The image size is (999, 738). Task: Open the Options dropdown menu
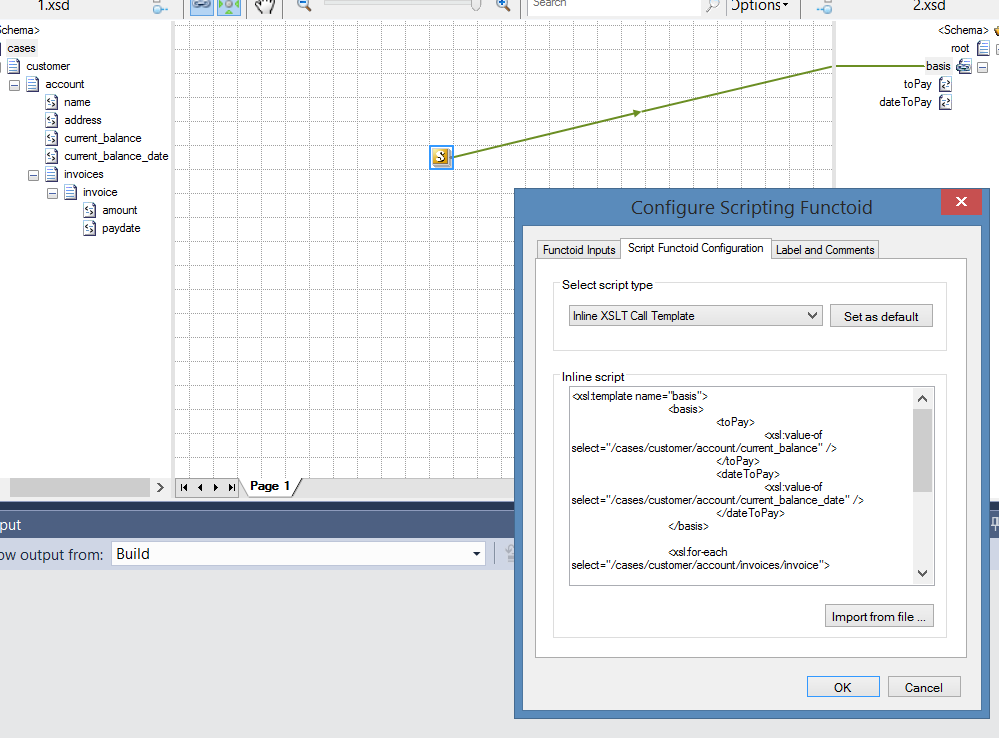coord(759,6)
